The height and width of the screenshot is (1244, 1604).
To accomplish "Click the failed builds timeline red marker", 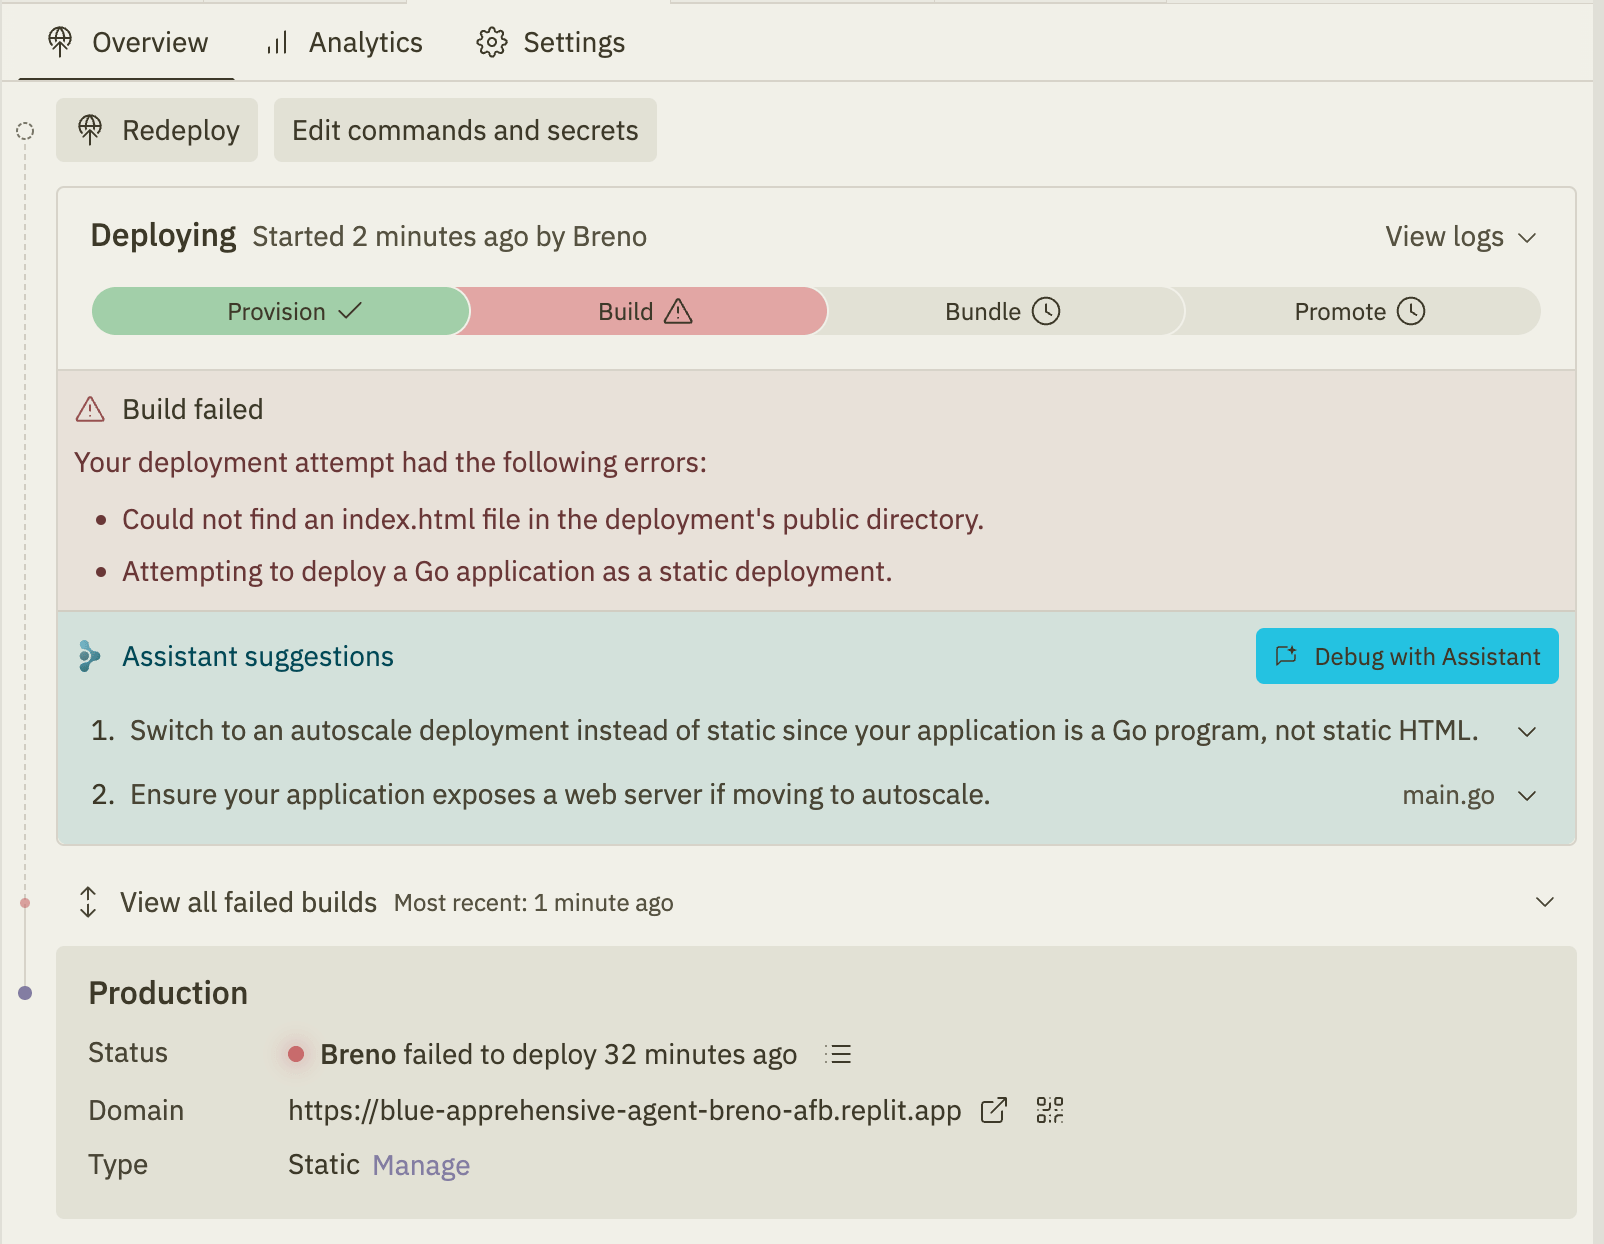I will coord(25,903).
